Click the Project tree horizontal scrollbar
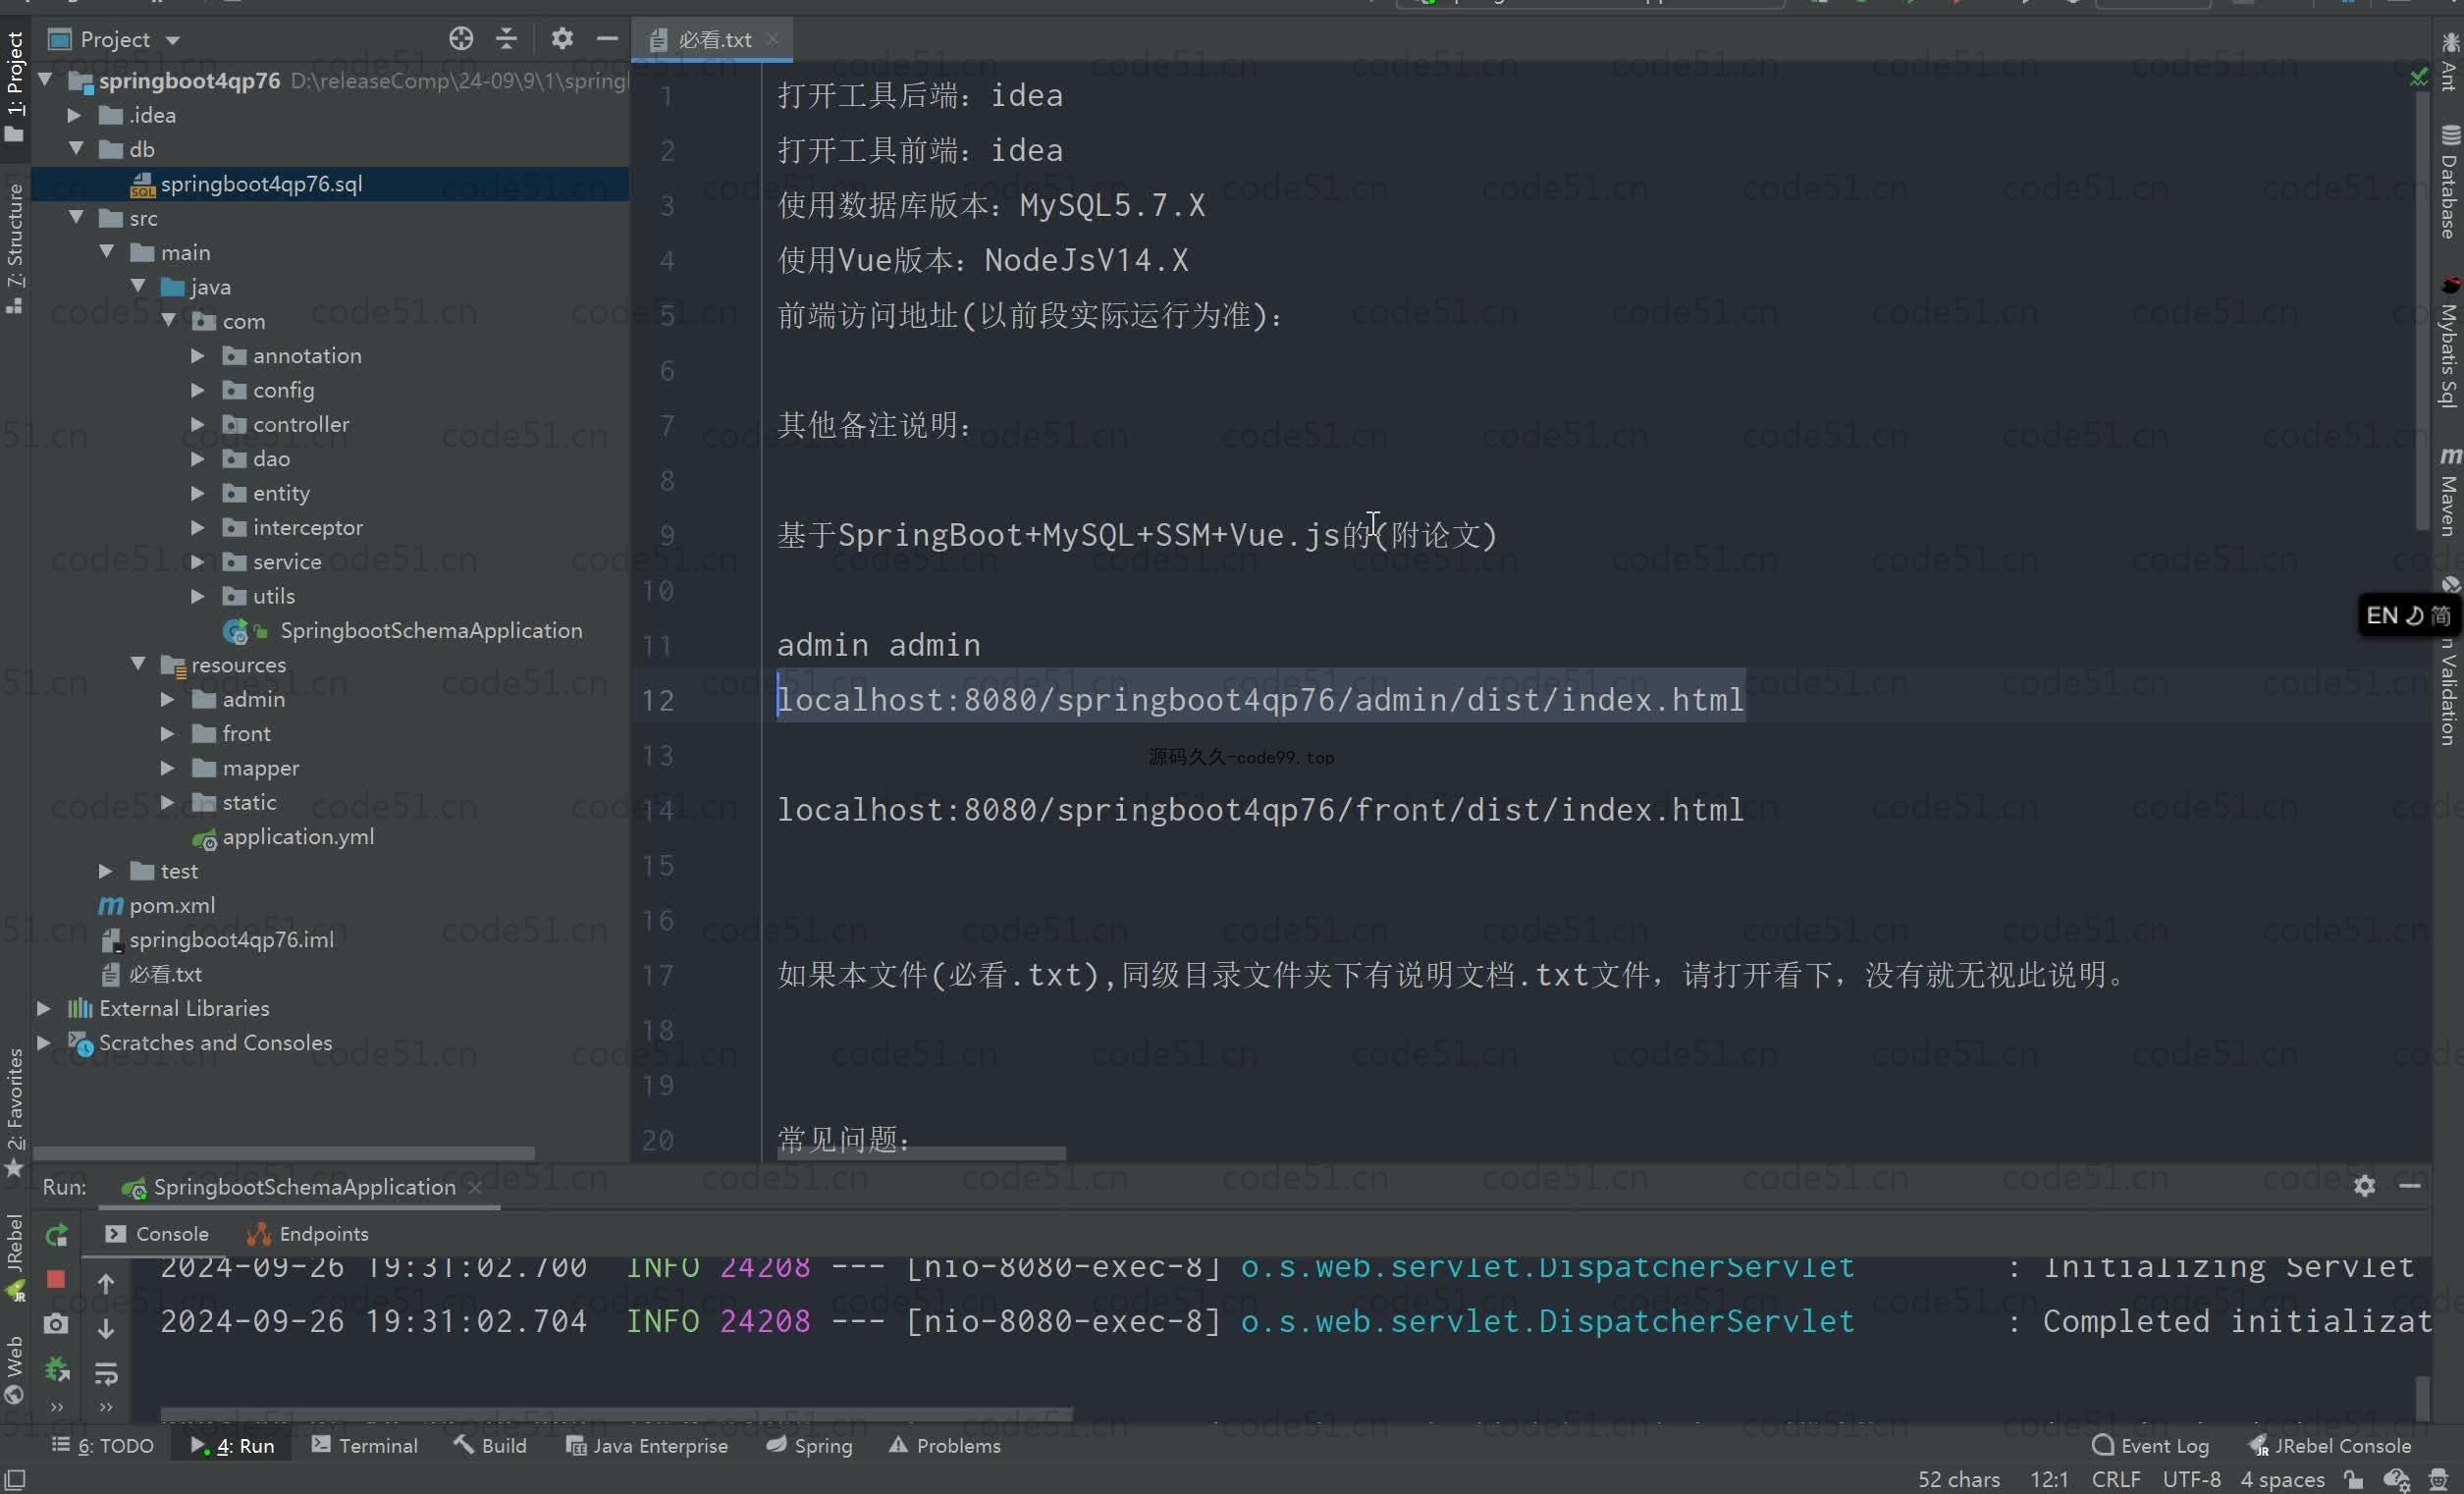 284,1153
